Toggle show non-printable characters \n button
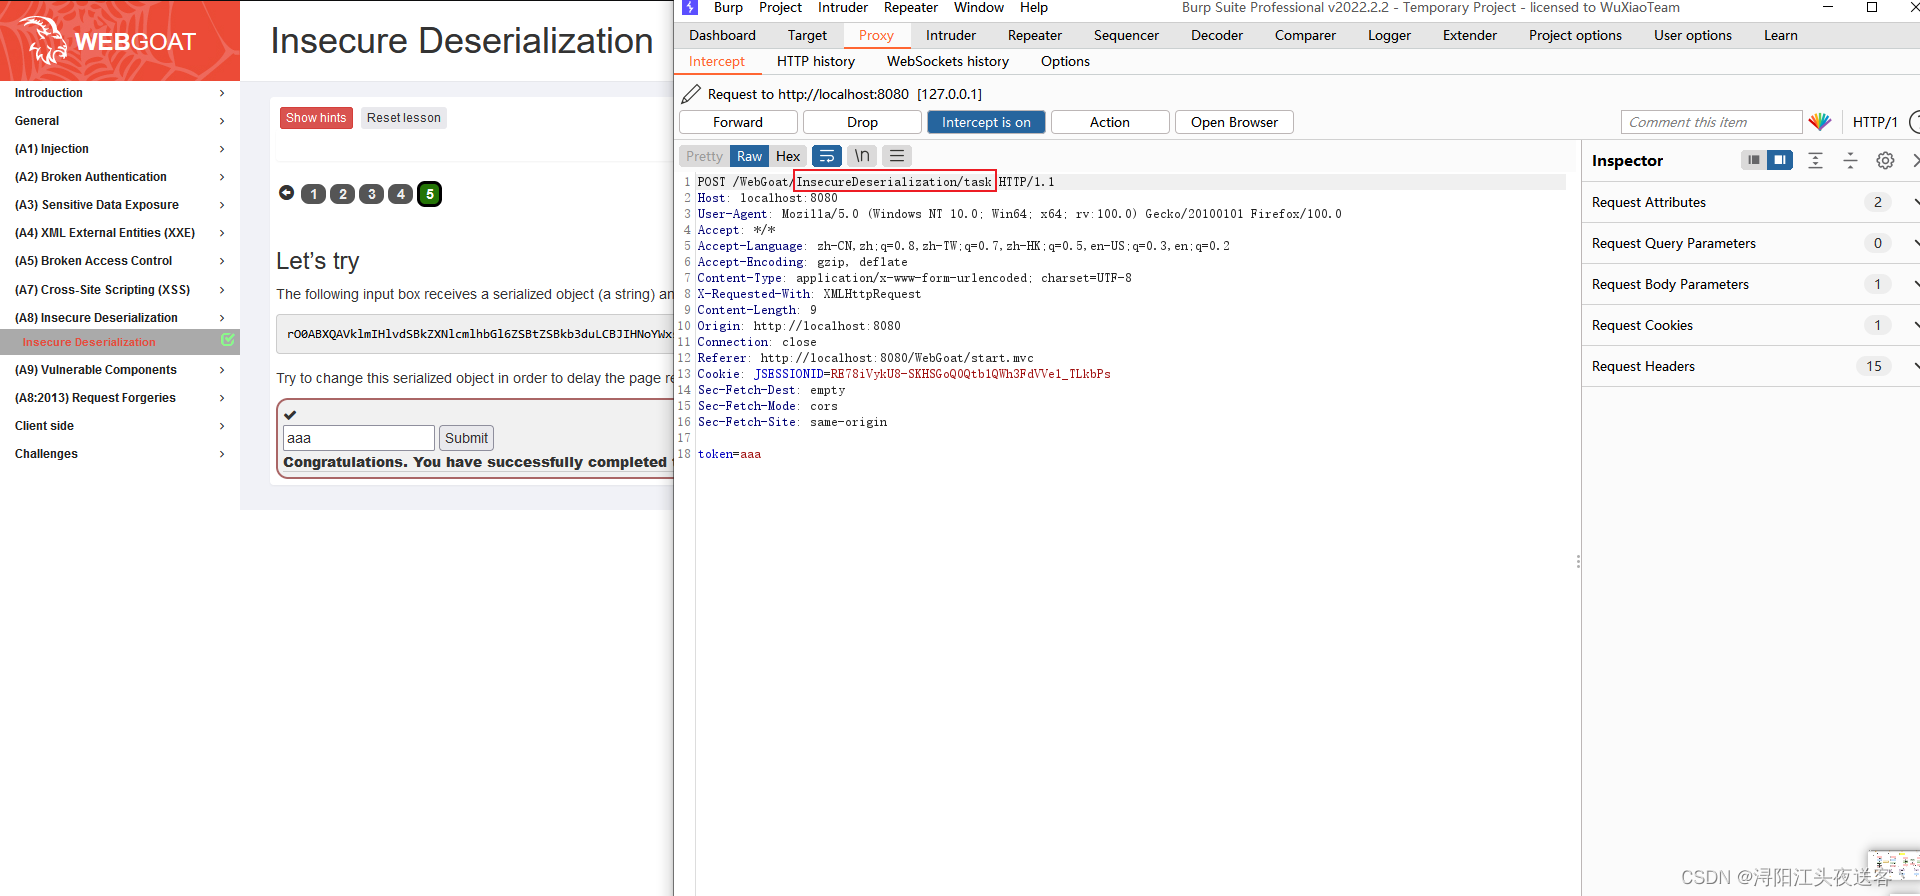 pyautogui.click(x=861, y=156)
